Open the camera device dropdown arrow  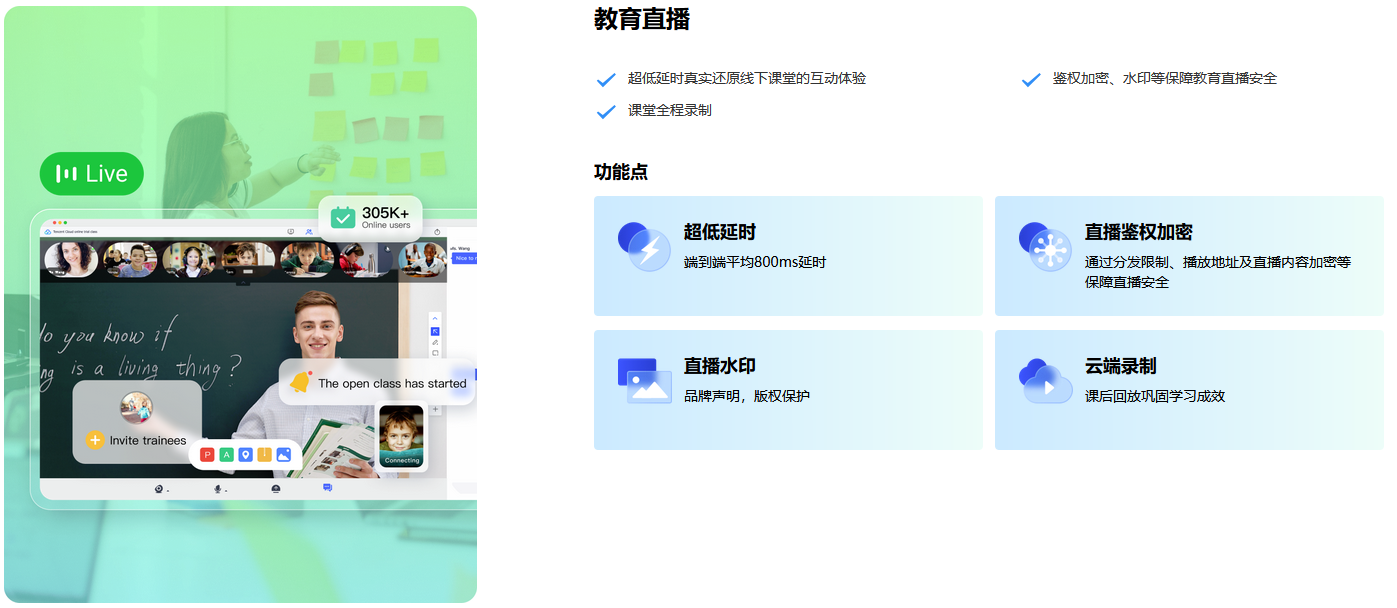click(167, 490)
